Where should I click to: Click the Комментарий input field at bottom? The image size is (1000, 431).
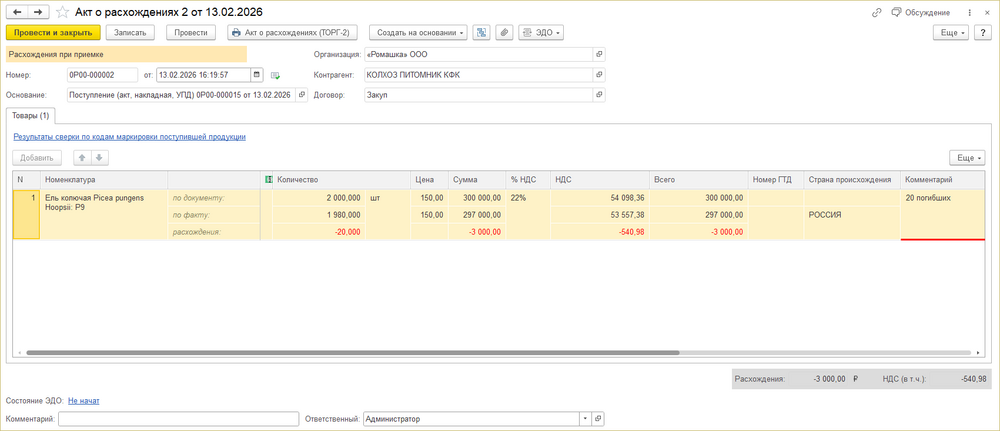point(178,419)
